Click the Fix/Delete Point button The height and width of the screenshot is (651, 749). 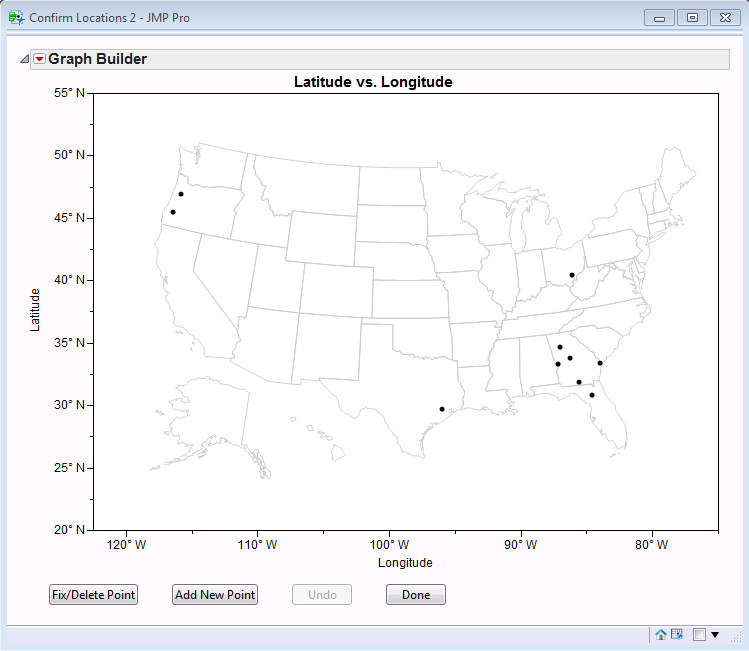(94, 595)
